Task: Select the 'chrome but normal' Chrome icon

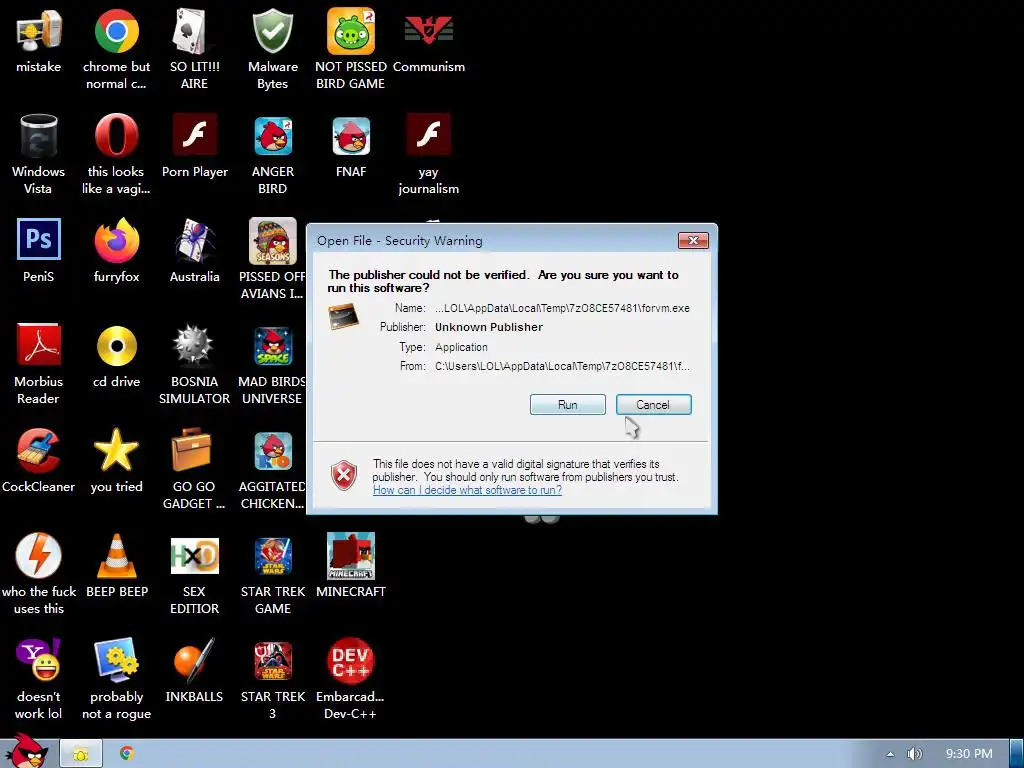Action: pos(116,31)
